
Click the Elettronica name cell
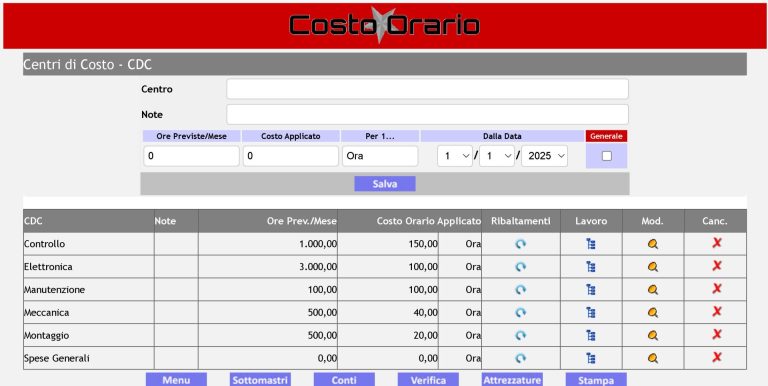pyautogui.click(x=89, y=267)
